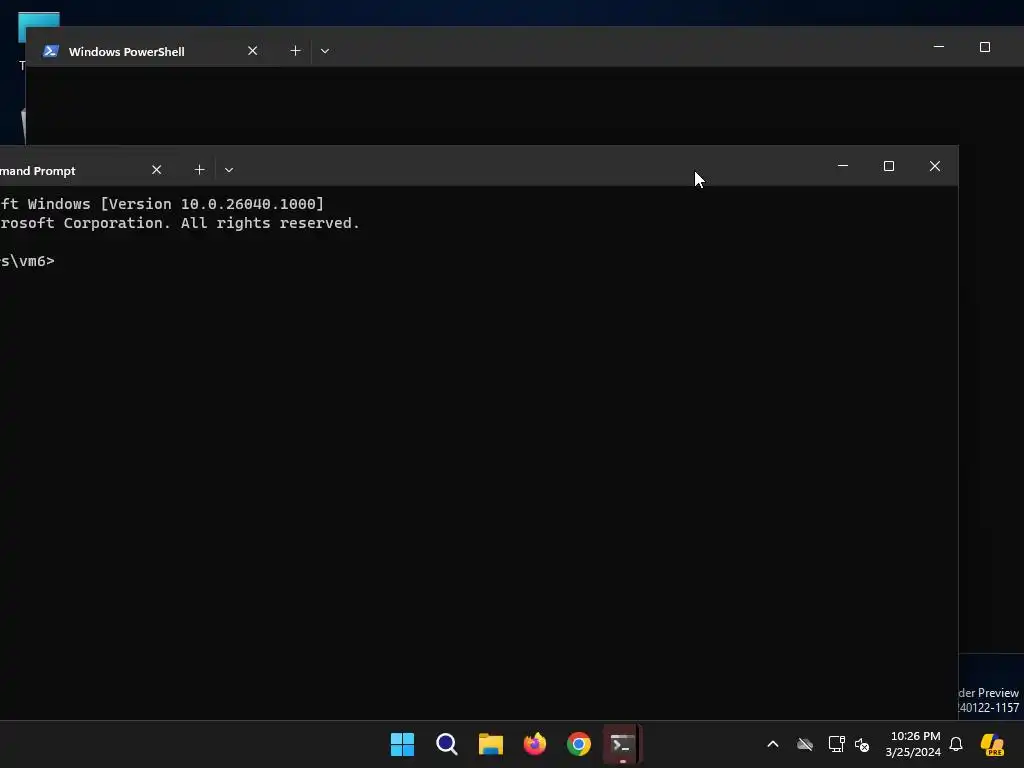Open Copilot preview icon in taskbar
Image resolution: width=1024 pixels, height=768 pixels.
point(992,744)
